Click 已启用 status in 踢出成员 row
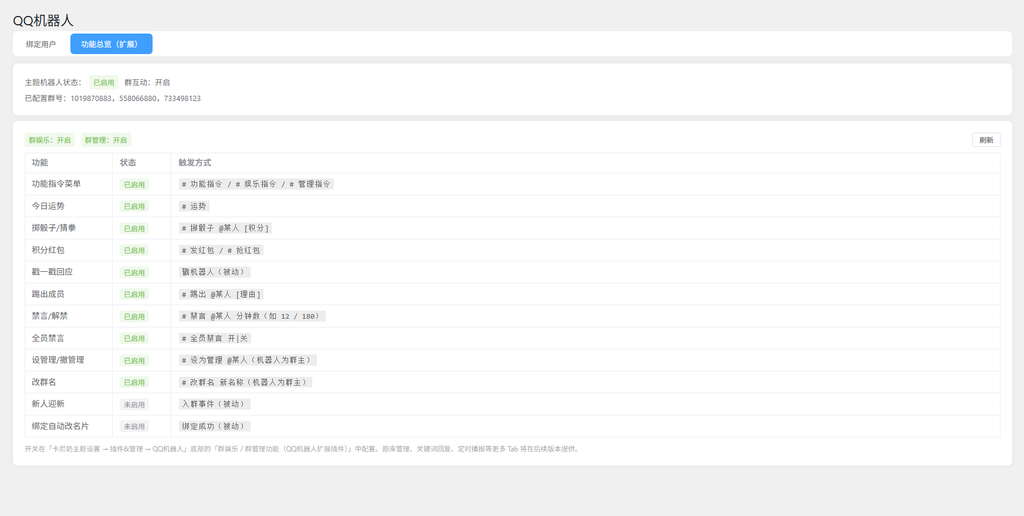 point(134,295)
